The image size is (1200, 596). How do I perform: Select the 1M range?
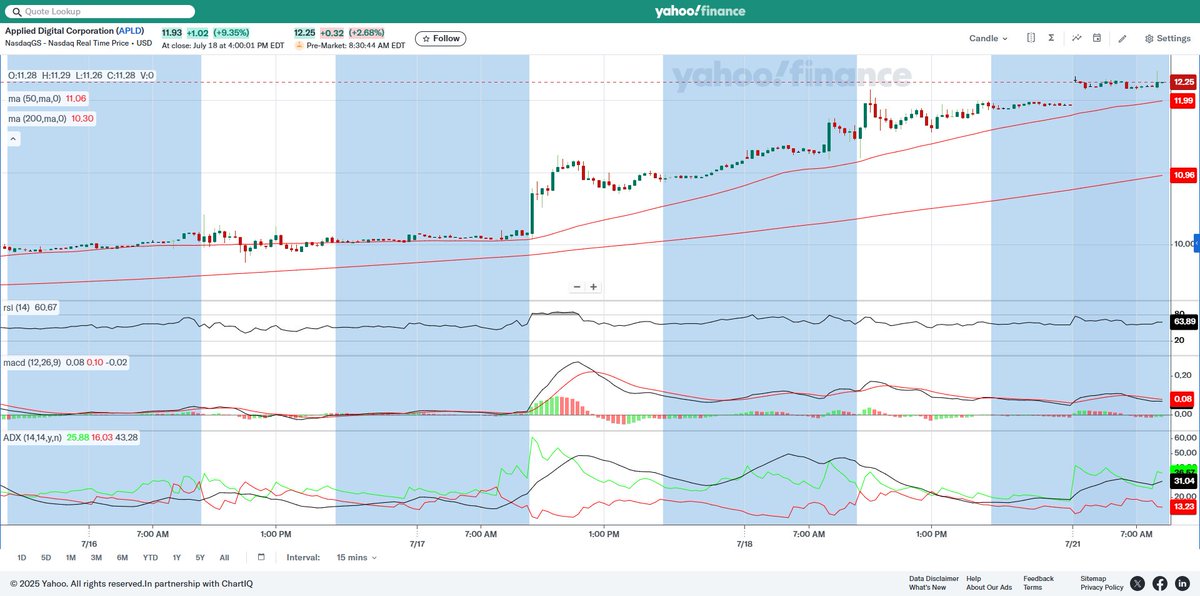coord(71,557)
